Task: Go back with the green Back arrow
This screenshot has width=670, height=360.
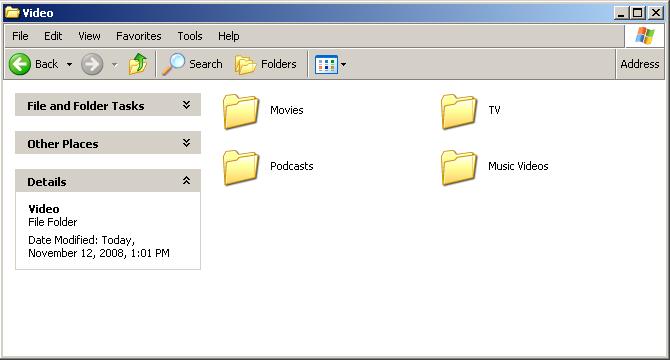Action: pyautogui.click(x=20, y=64)
